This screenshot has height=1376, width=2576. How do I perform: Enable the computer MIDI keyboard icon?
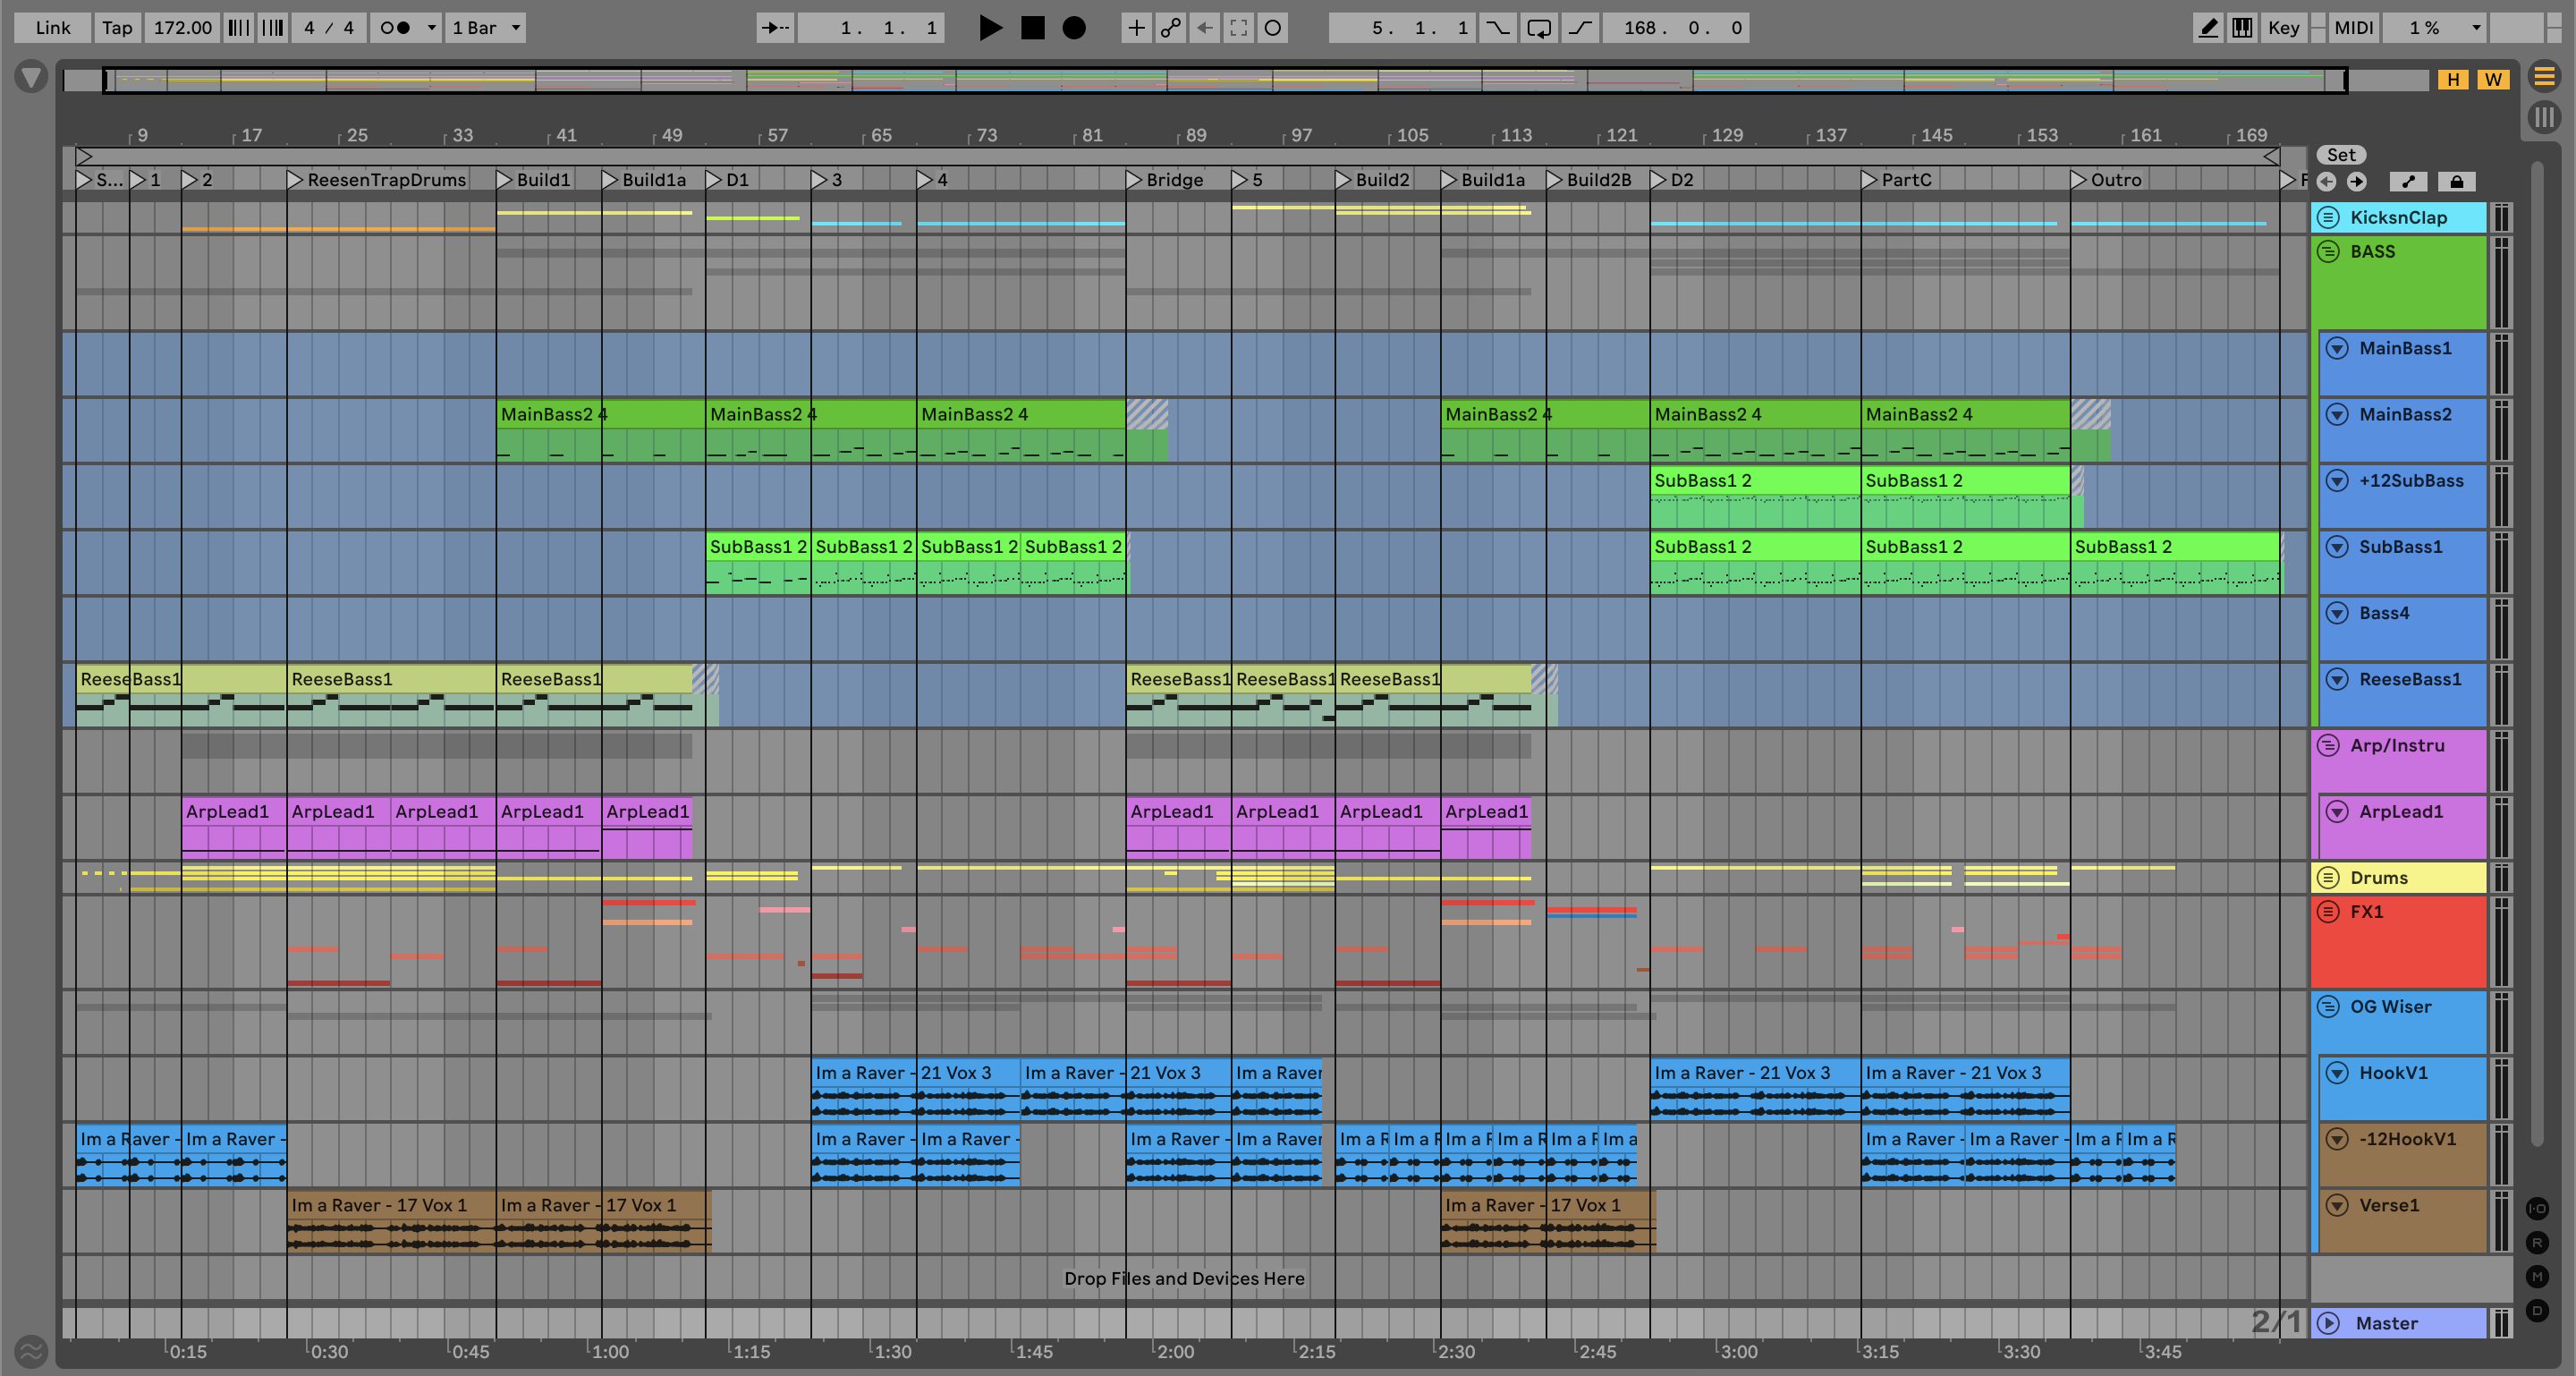click(x=2242, y=28)
